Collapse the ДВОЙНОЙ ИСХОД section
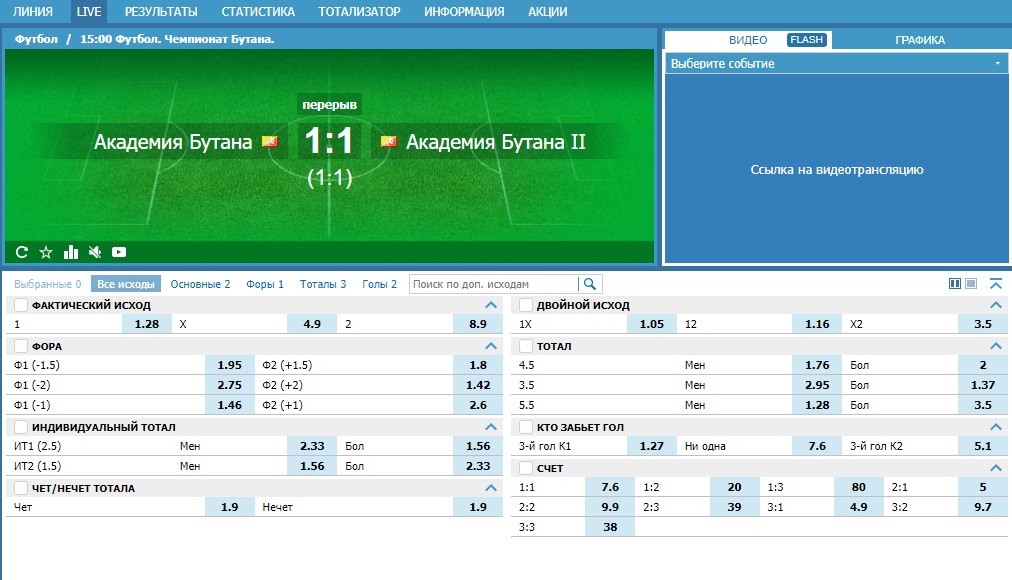The width and height of the screenshot is (1012, 580). [996, 305]
